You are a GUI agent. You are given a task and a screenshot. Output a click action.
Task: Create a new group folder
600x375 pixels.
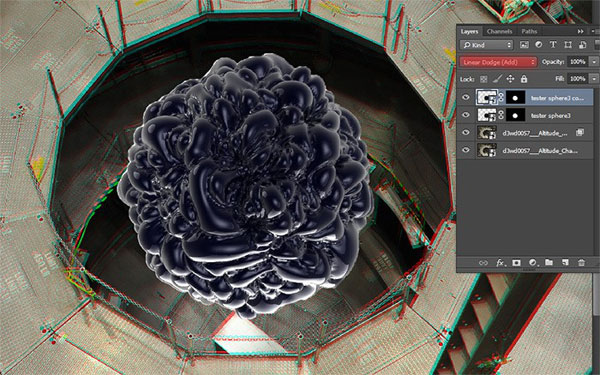(549, 262)
